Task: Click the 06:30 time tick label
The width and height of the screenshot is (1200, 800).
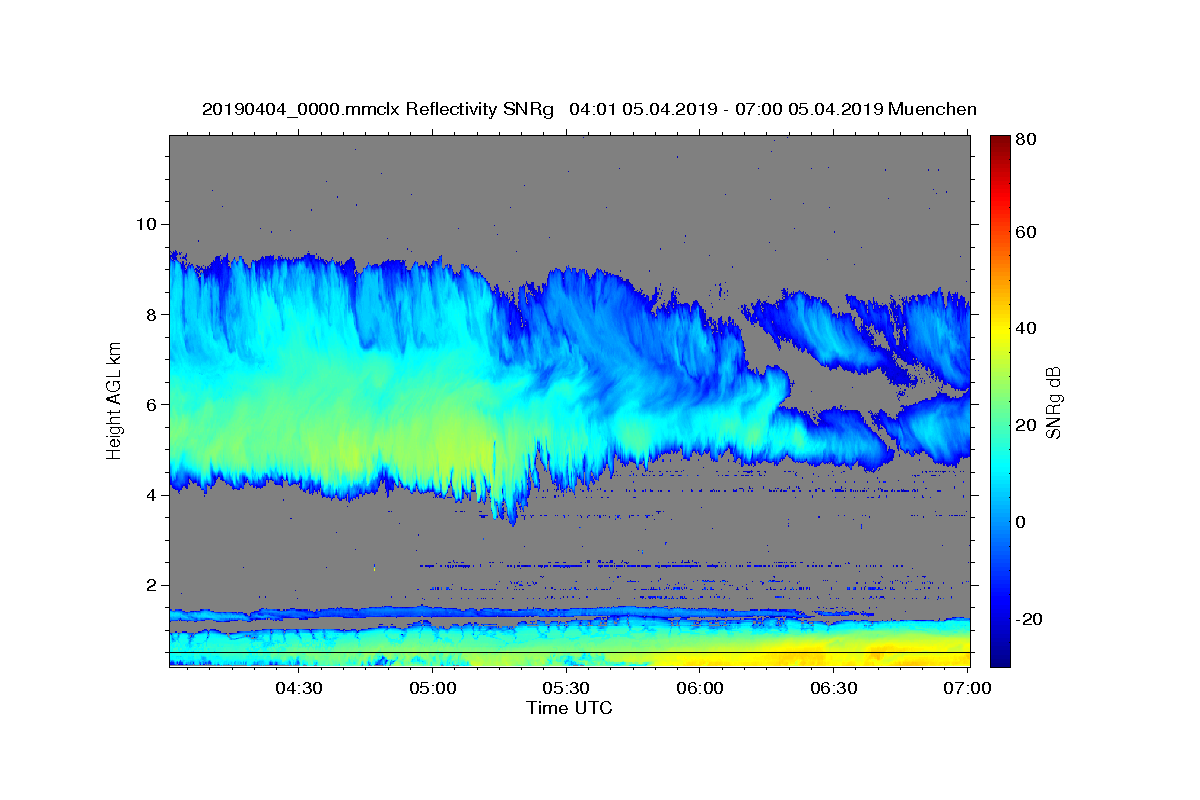Action: coord(834,688)
